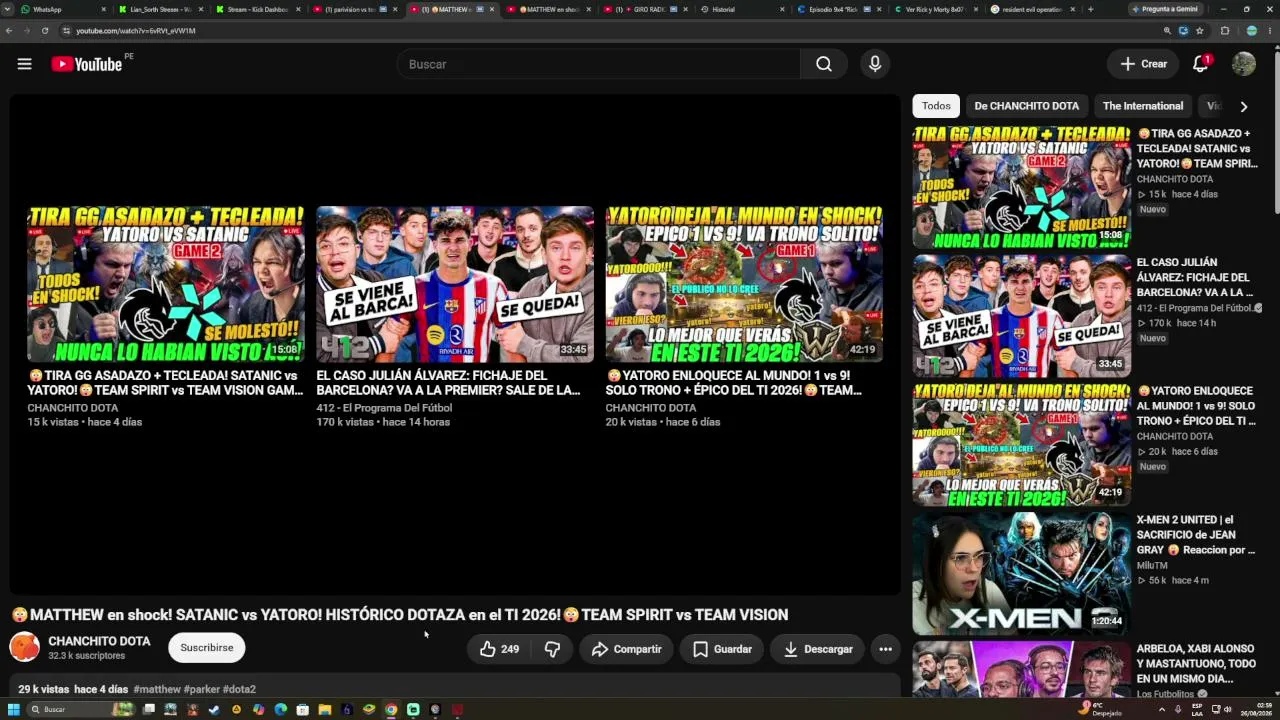Open Task View on the taskbar
Viewport: 1280px width, 720px height.
(x=149, y=710)
